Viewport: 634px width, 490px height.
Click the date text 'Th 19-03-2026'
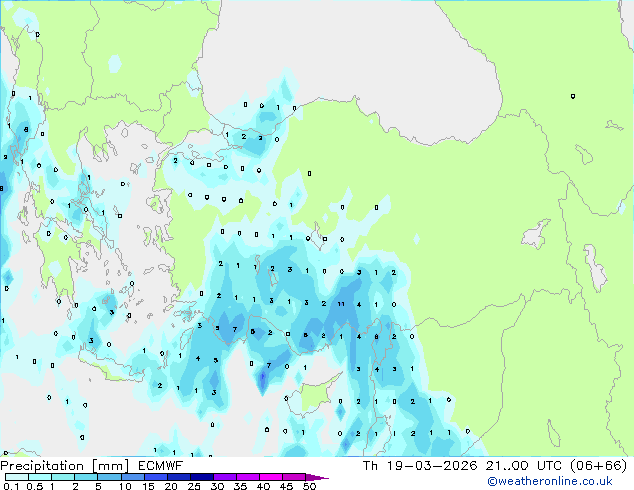click(x=420, y=466)
